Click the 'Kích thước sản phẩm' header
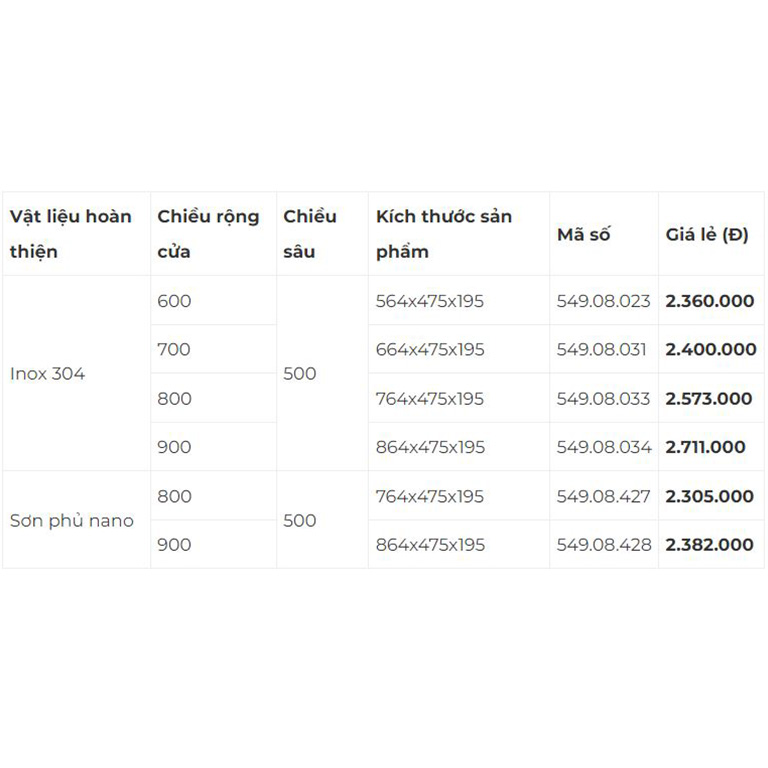This screenshot has height=768, width=768. click(x=444, y=234)
